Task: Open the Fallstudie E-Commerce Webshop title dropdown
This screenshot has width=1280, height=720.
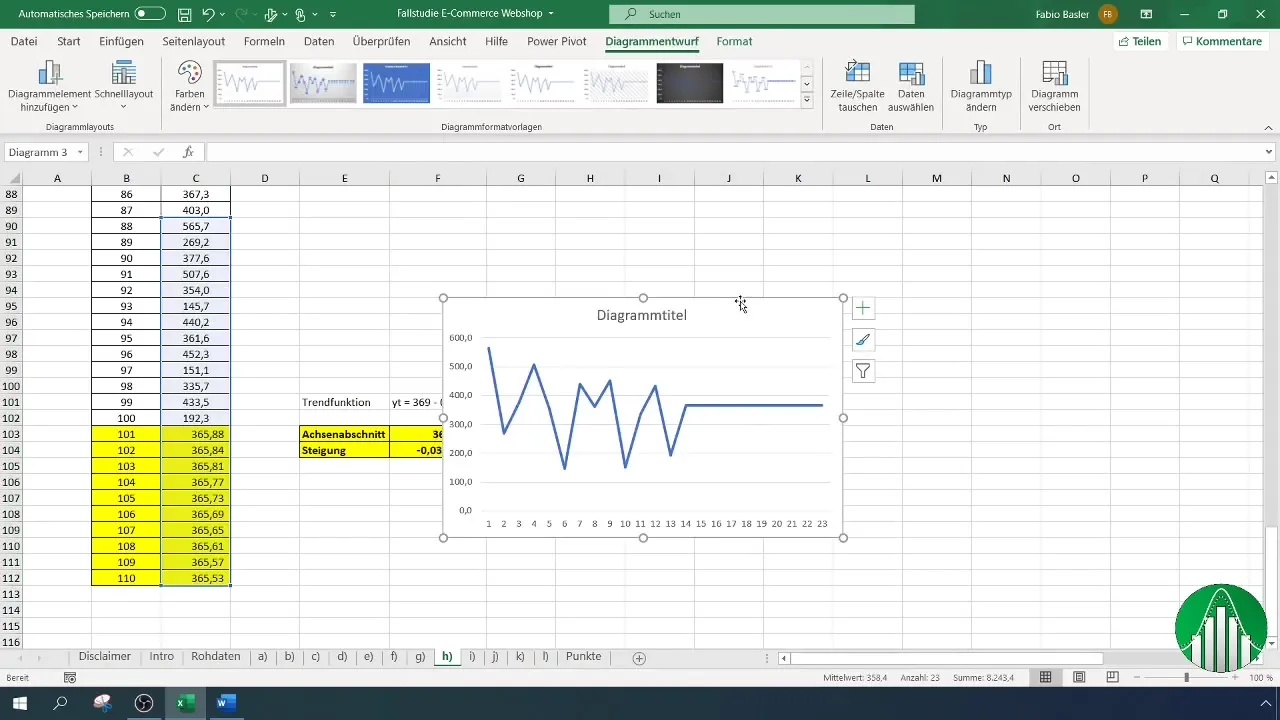Action: pyautogui.click(x=551, y=15)
